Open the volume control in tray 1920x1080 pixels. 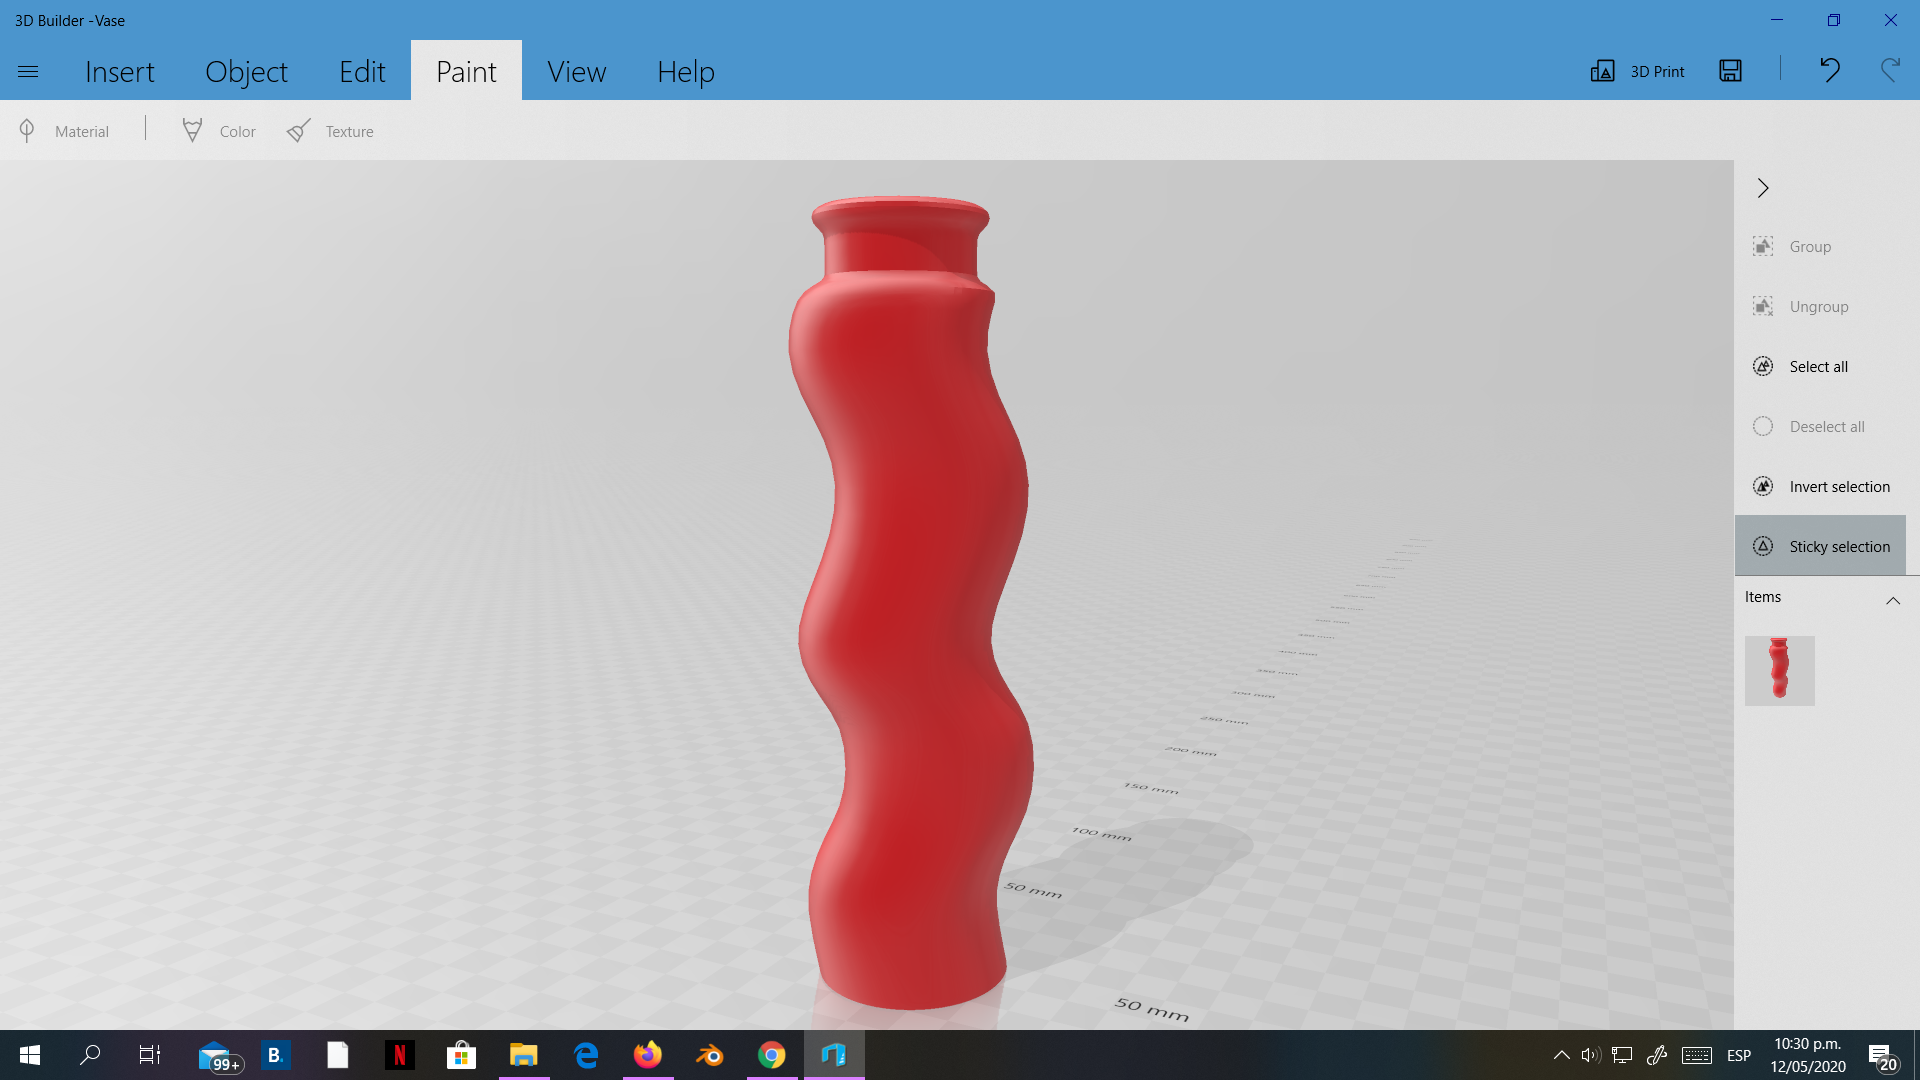1591,1055
